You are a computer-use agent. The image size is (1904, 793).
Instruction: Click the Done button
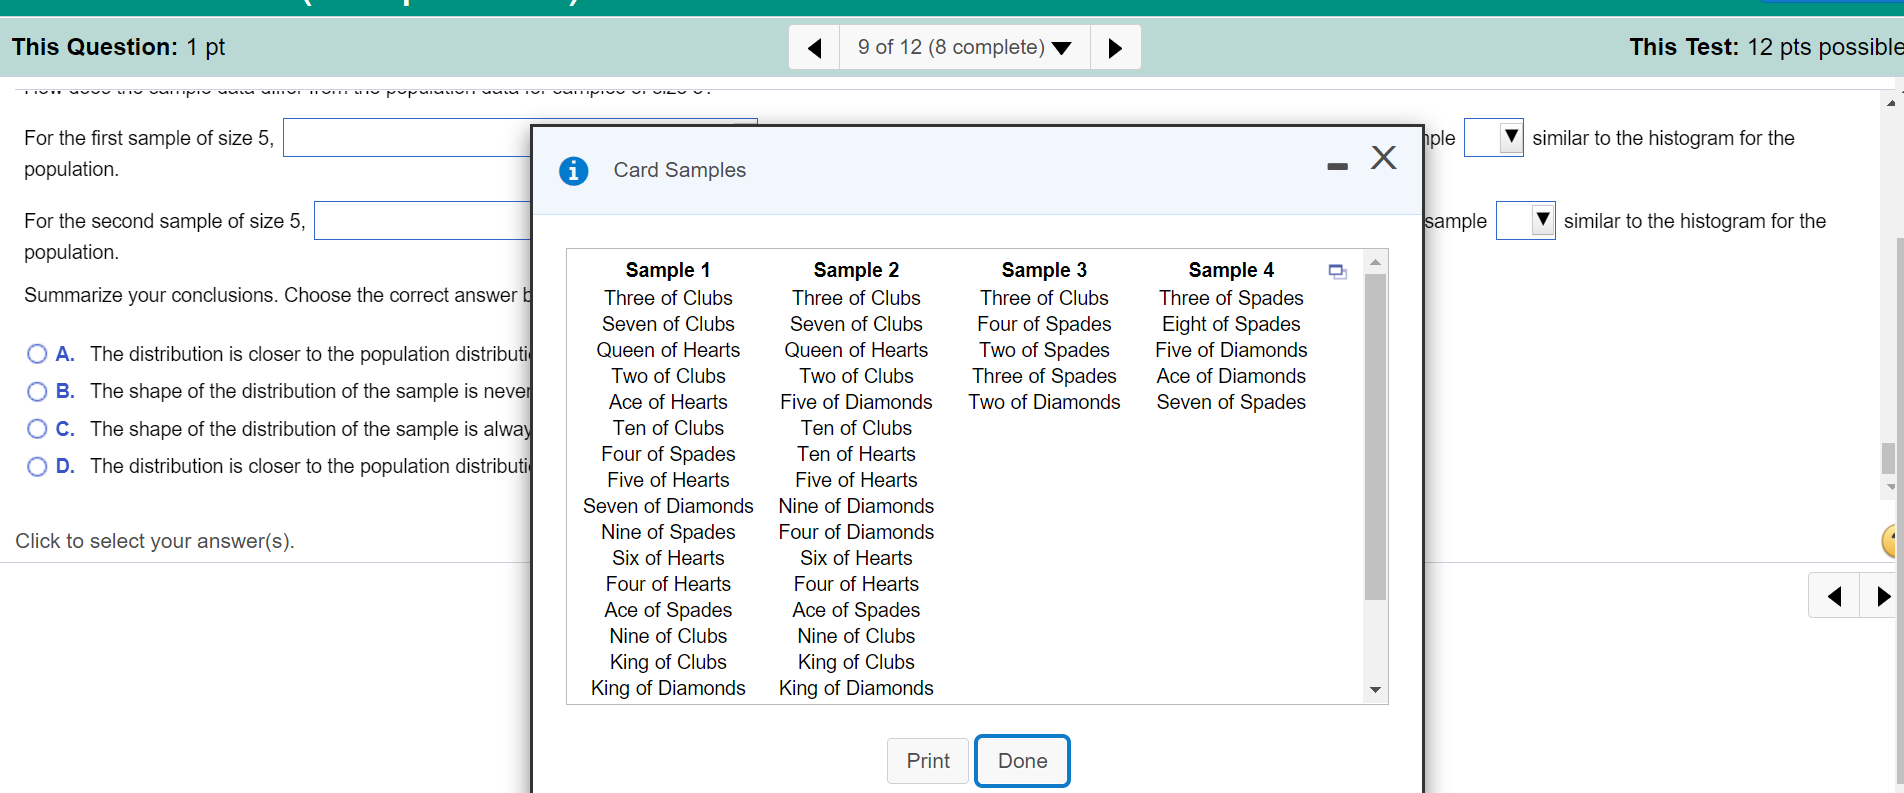(1022, 761)
